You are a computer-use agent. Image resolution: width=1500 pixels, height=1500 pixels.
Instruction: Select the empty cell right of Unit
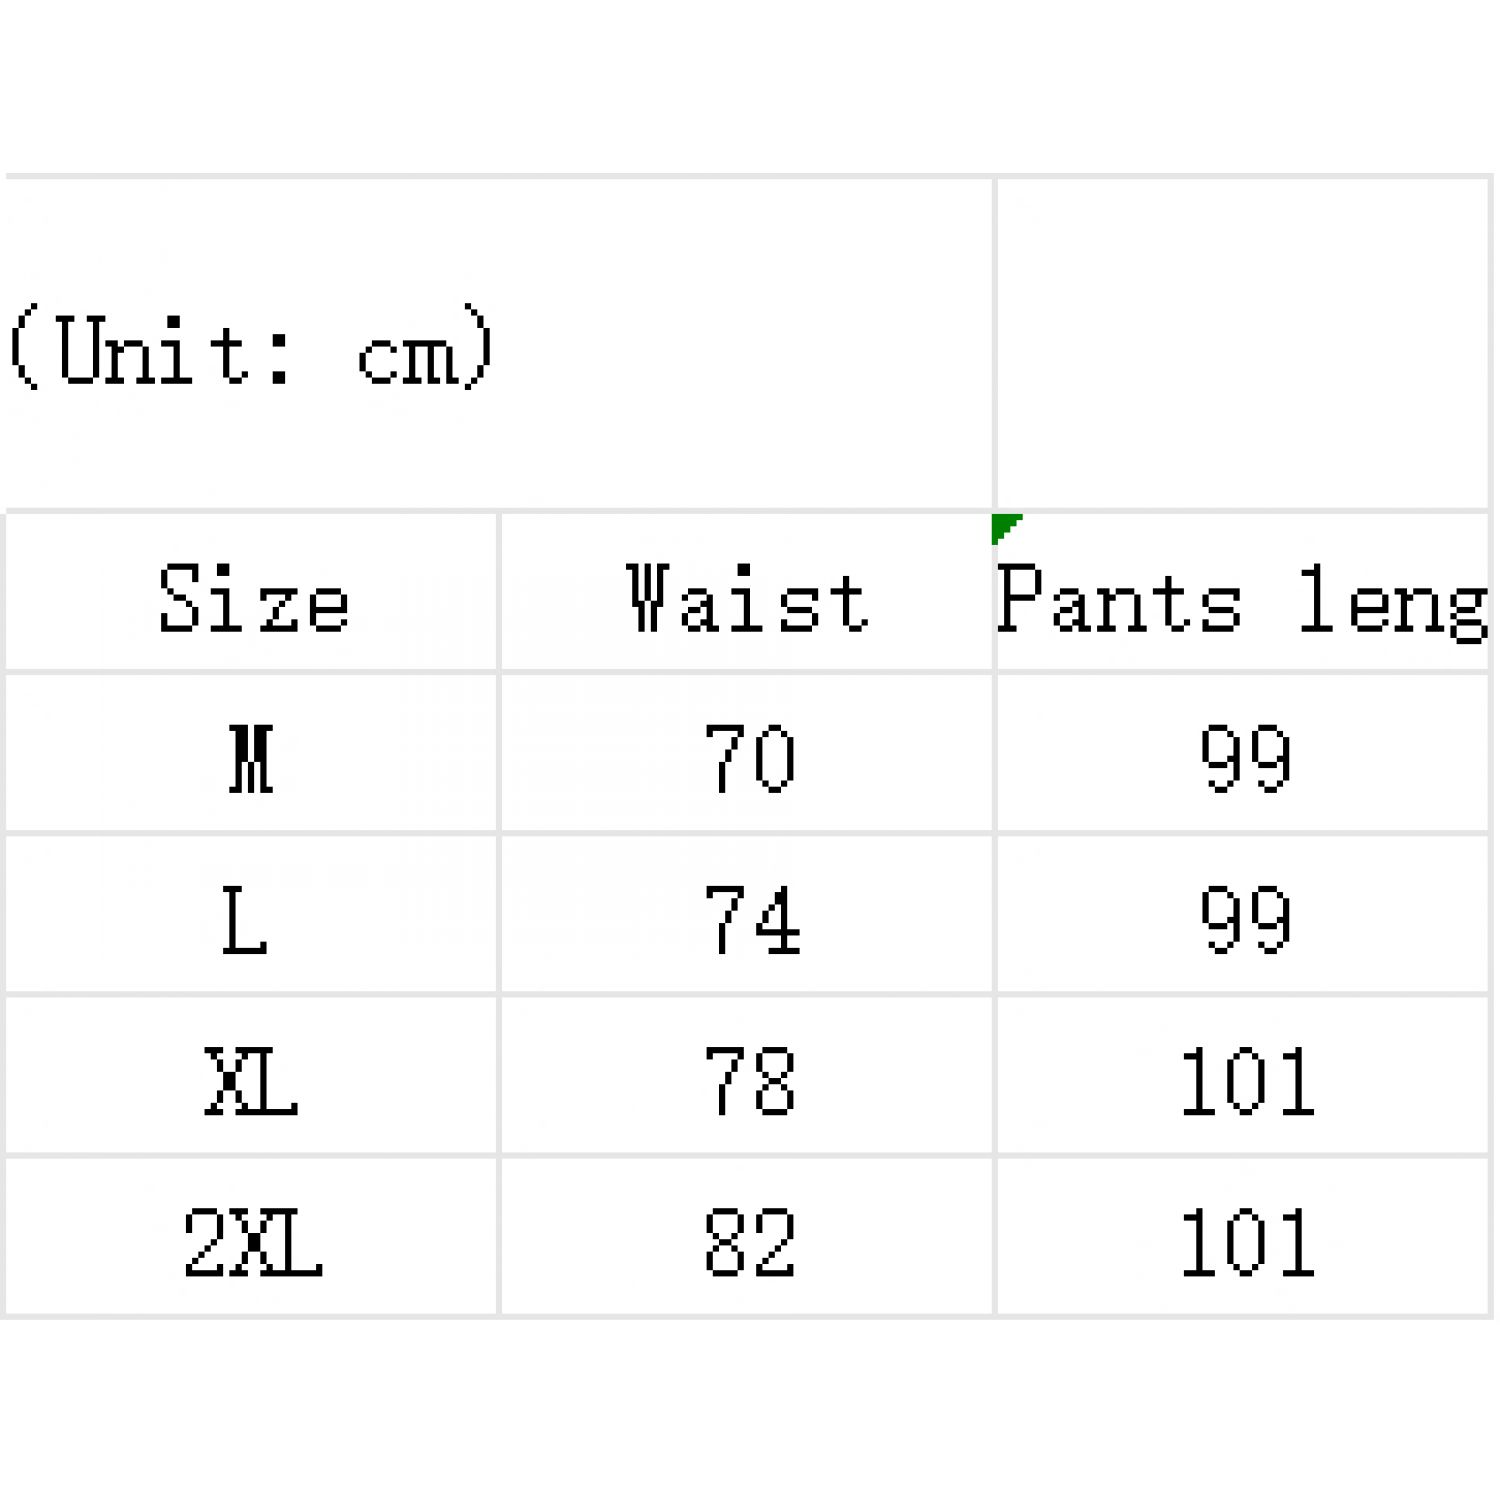pos(1243,345)
